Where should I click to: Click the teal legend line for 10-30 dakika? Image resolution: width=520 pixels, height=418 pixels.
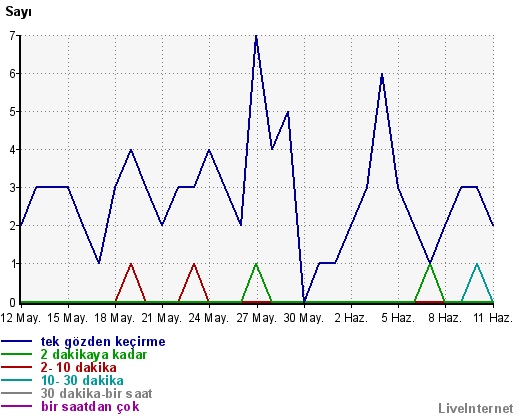[x=16, y=380]
